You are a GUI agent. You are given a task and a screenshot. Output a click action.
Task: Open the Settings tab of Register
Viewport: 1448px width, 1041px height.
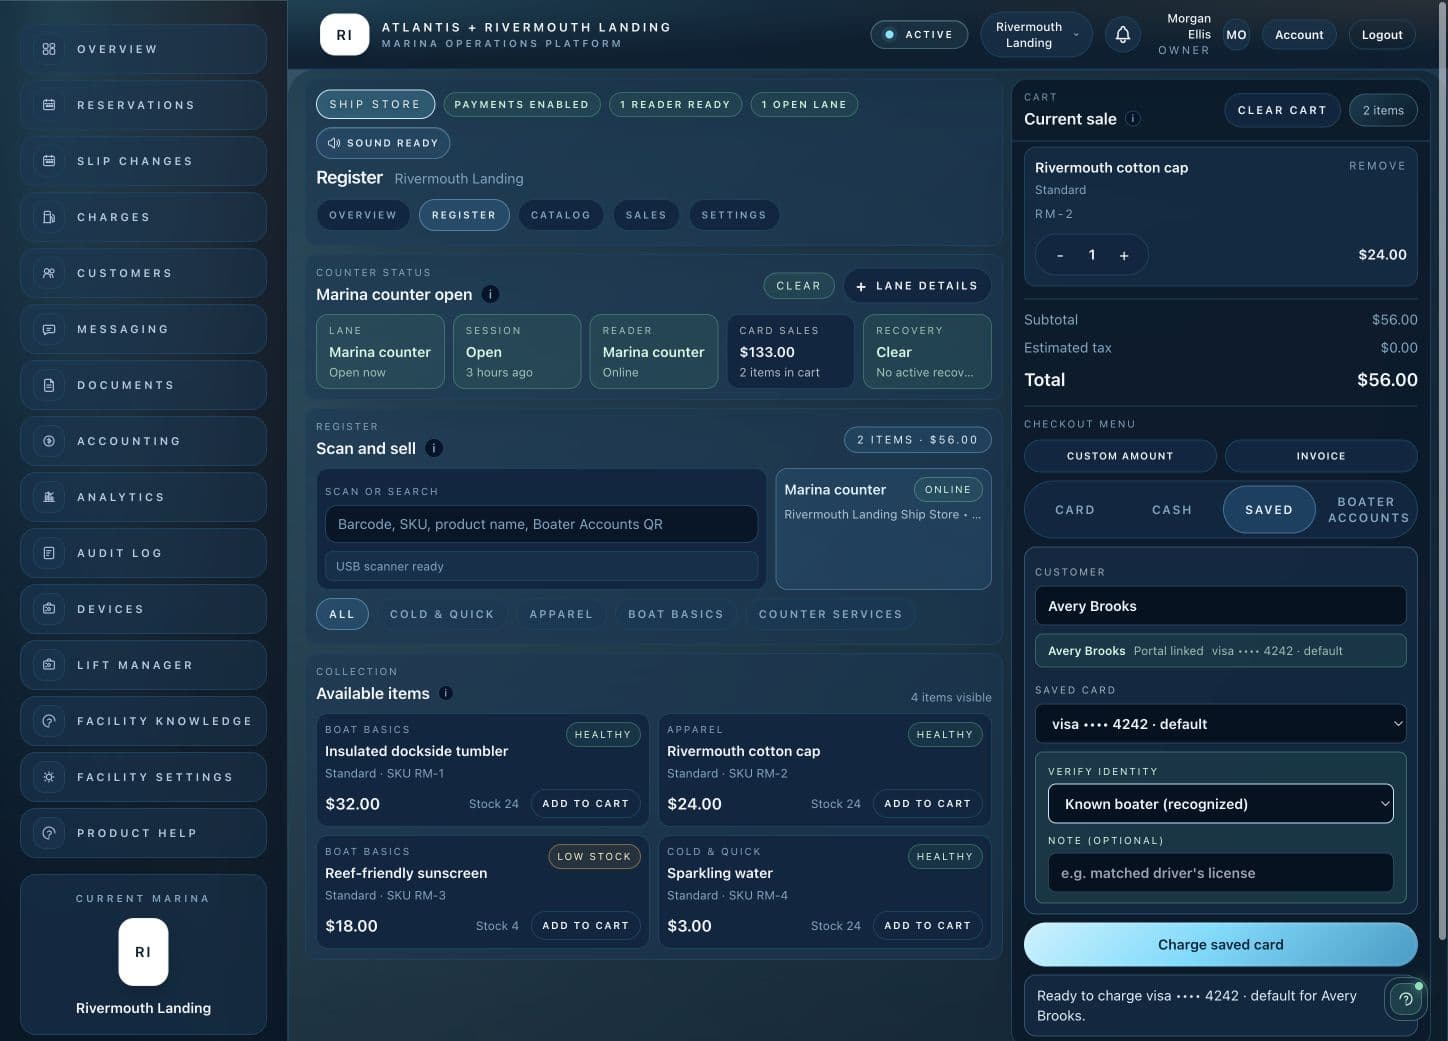734,215
